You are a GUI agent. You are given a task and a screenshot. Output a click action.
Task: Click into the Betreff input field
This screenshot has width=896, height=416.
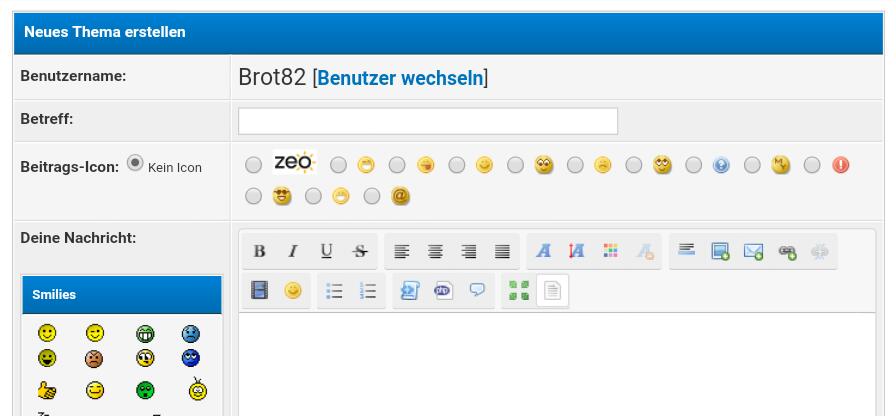[427, 121]
